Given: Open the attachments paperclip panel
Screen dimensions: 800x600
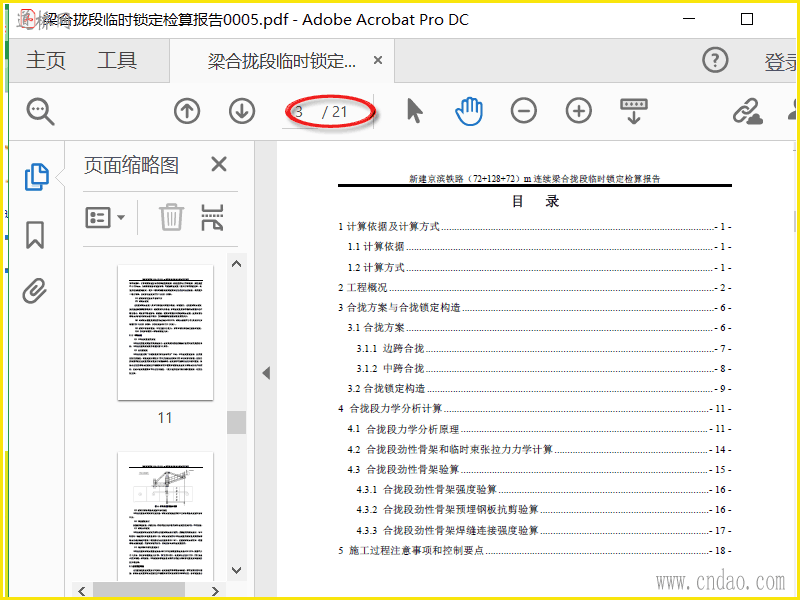Looking at the screenshot, I should (35, 291).
